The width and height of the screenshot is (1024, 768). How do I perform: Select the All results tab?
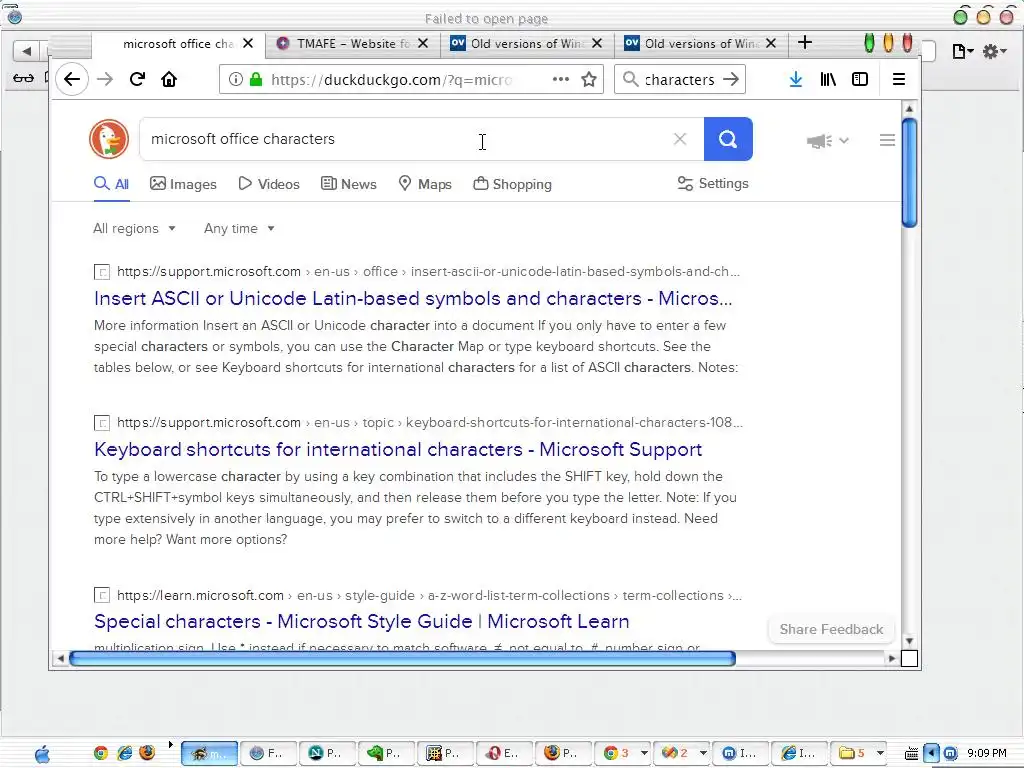pos(112,184)
